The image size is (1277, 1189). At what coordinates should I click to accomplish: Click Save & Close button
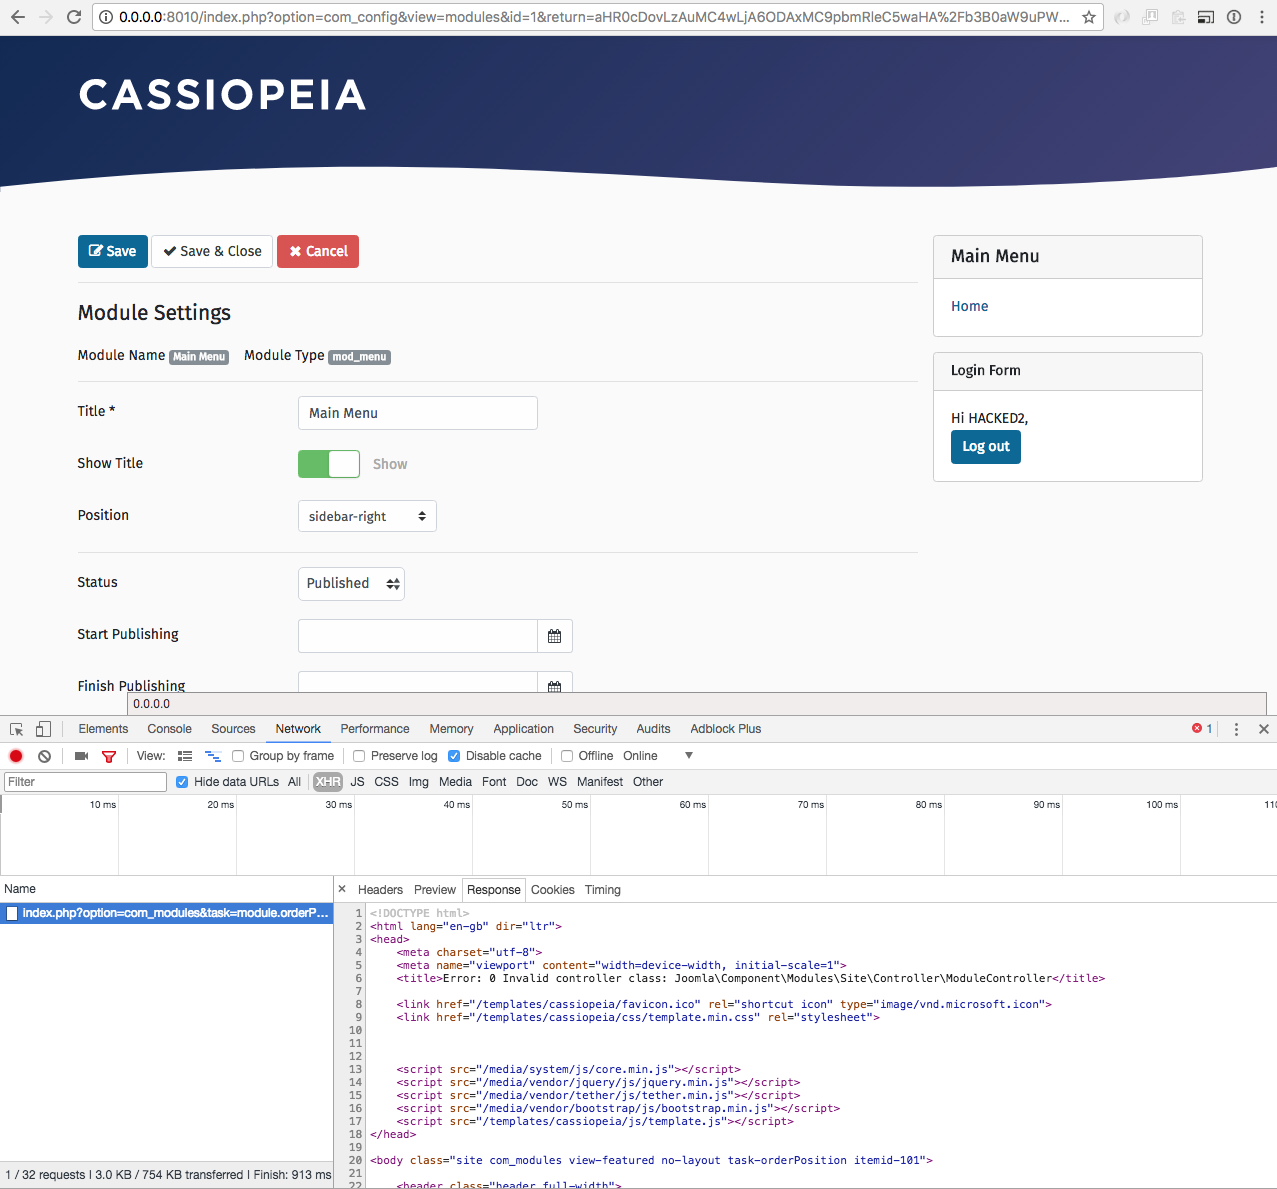click(x=213, y=251)
